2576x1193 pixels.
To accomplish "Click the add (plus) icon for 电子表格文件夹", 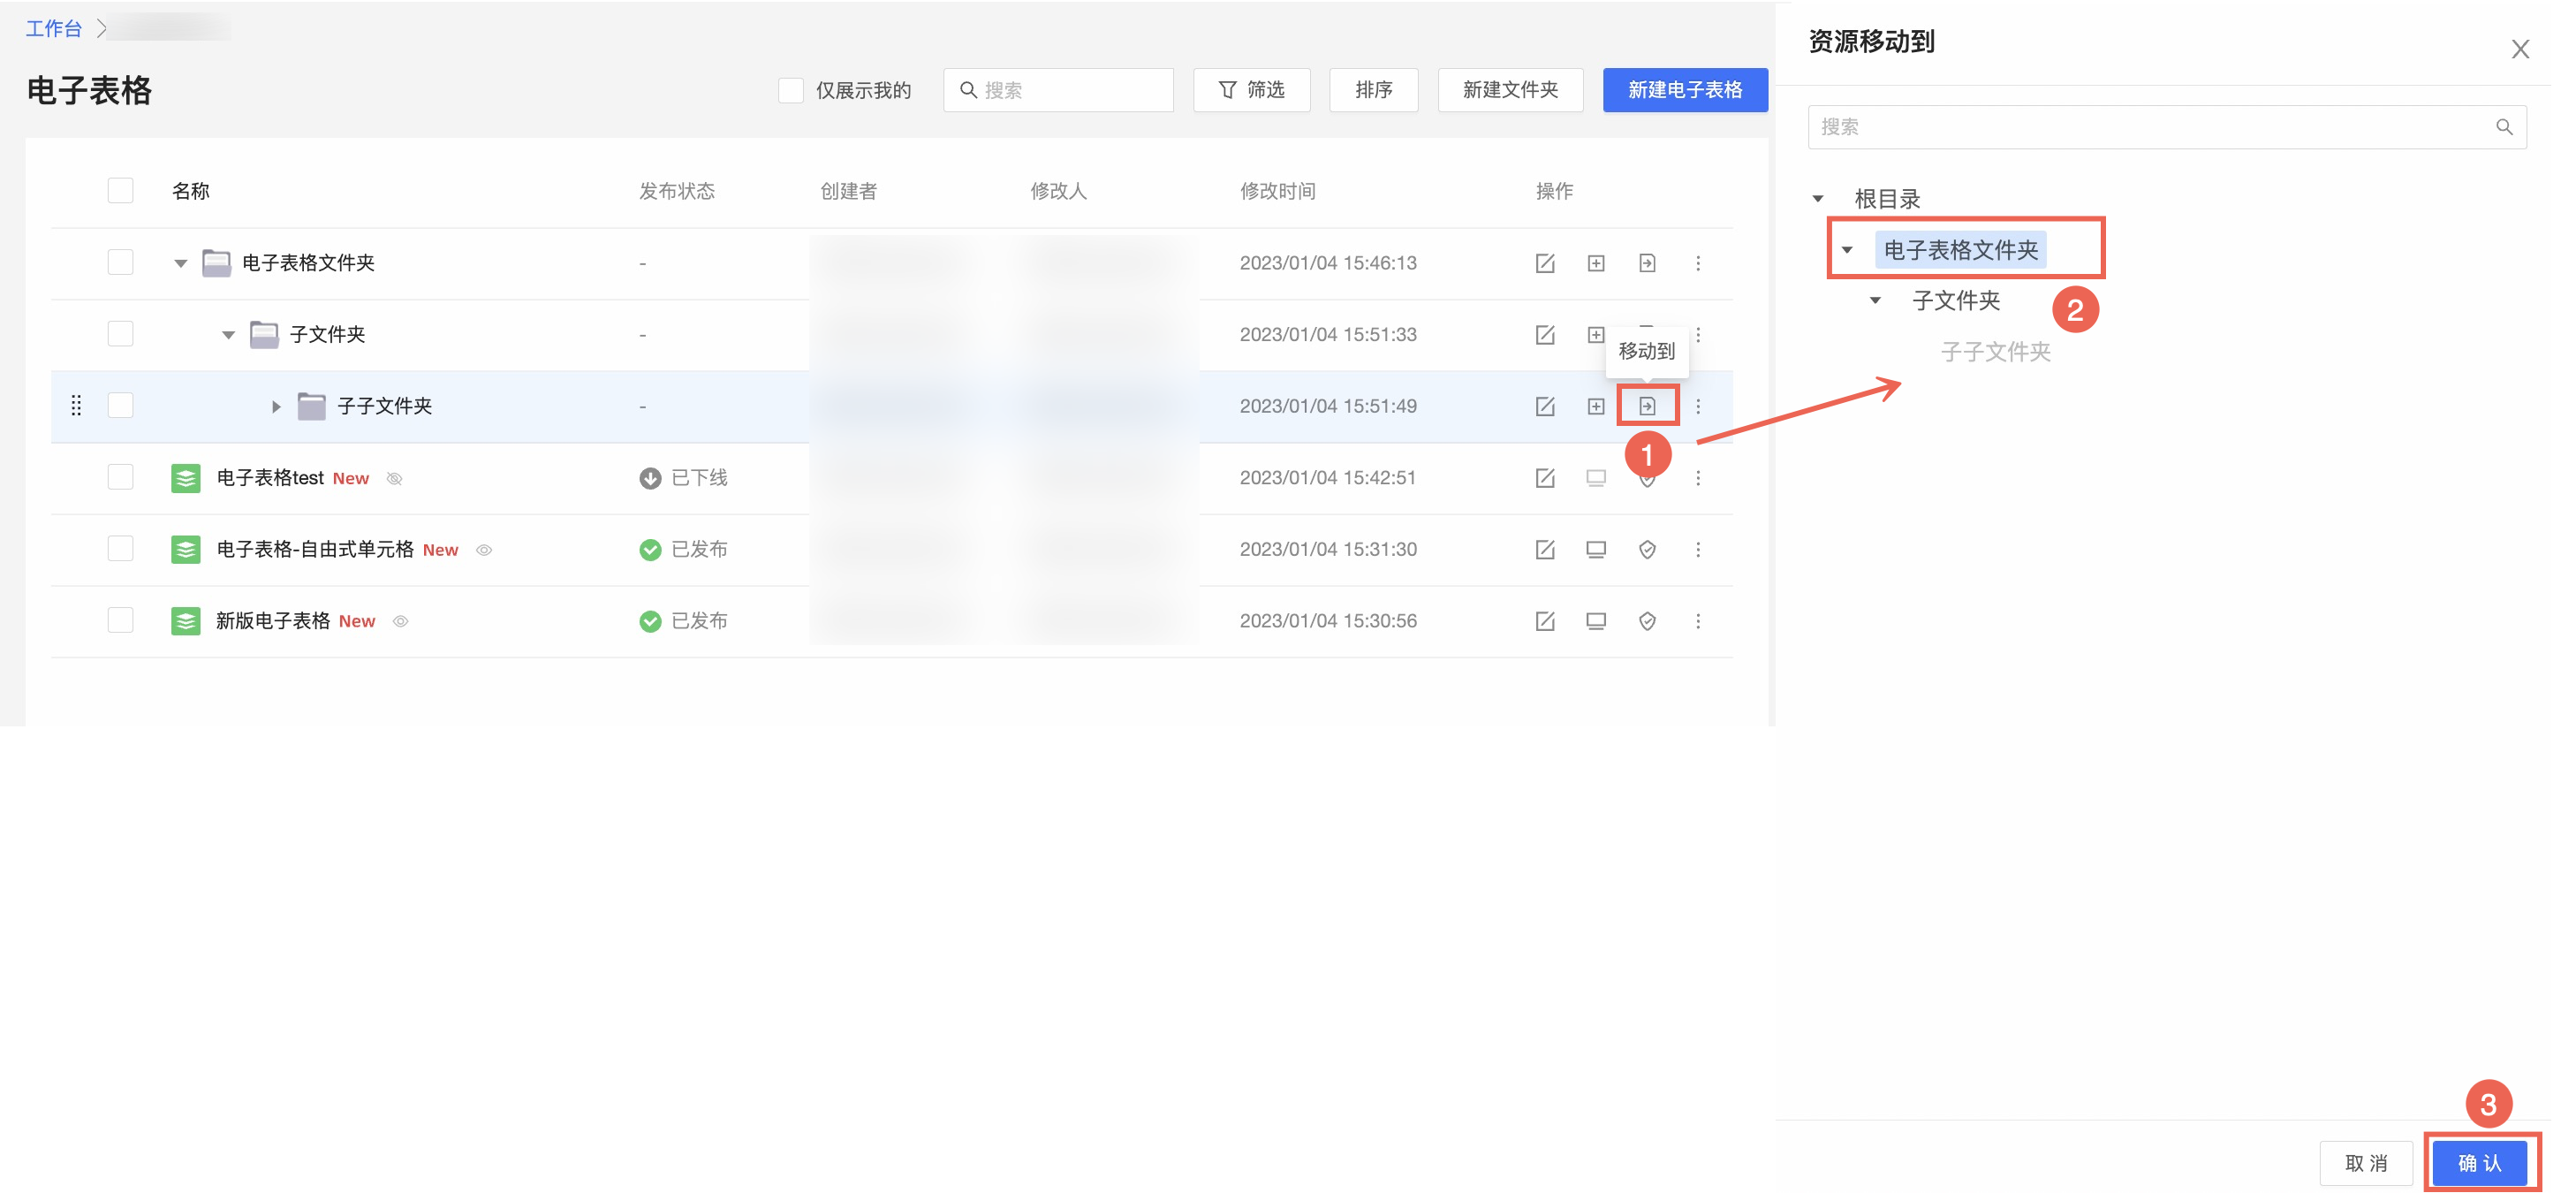I will coord(1596,263).
